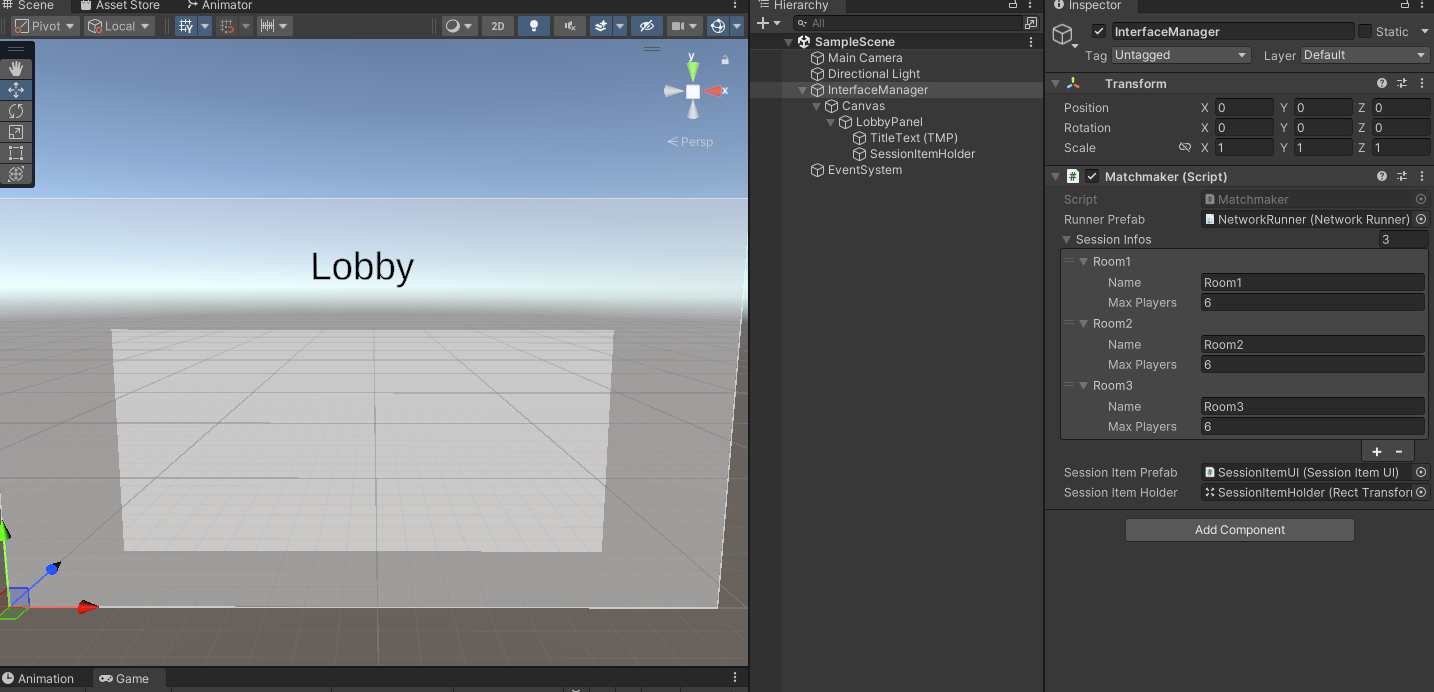Pick object for Session Item Prefab
1434x692 pixels.
[1421, 472]
